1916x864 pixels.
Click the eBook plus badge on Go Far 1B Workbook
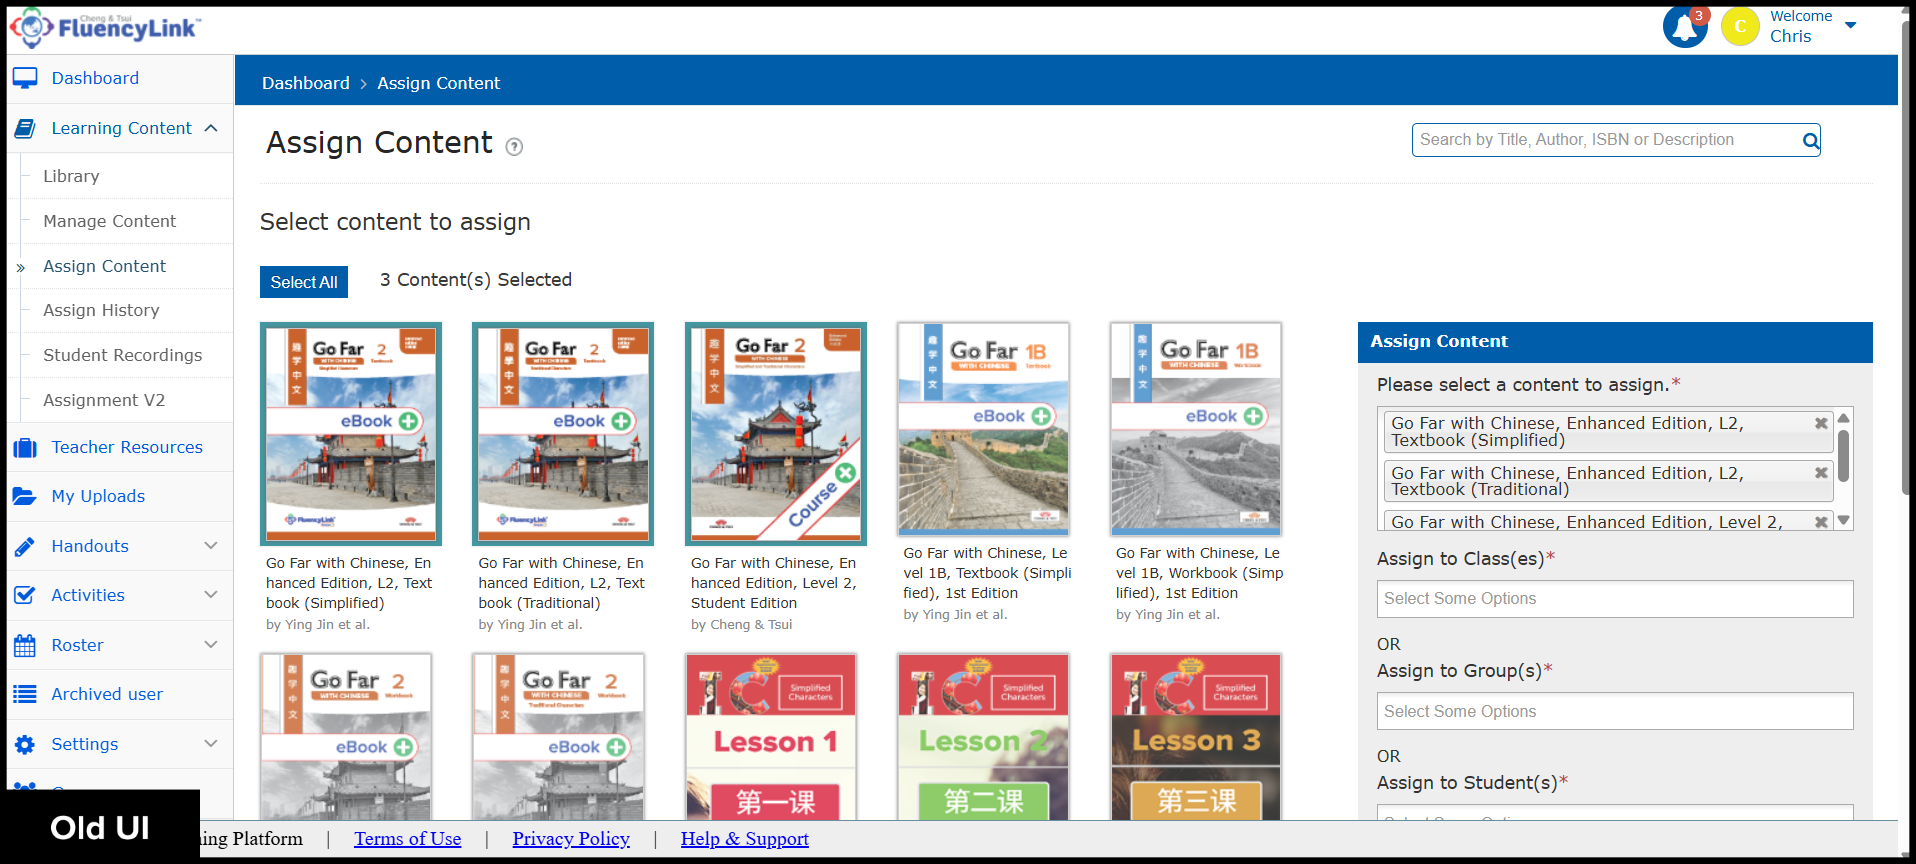coord(1253,416)
